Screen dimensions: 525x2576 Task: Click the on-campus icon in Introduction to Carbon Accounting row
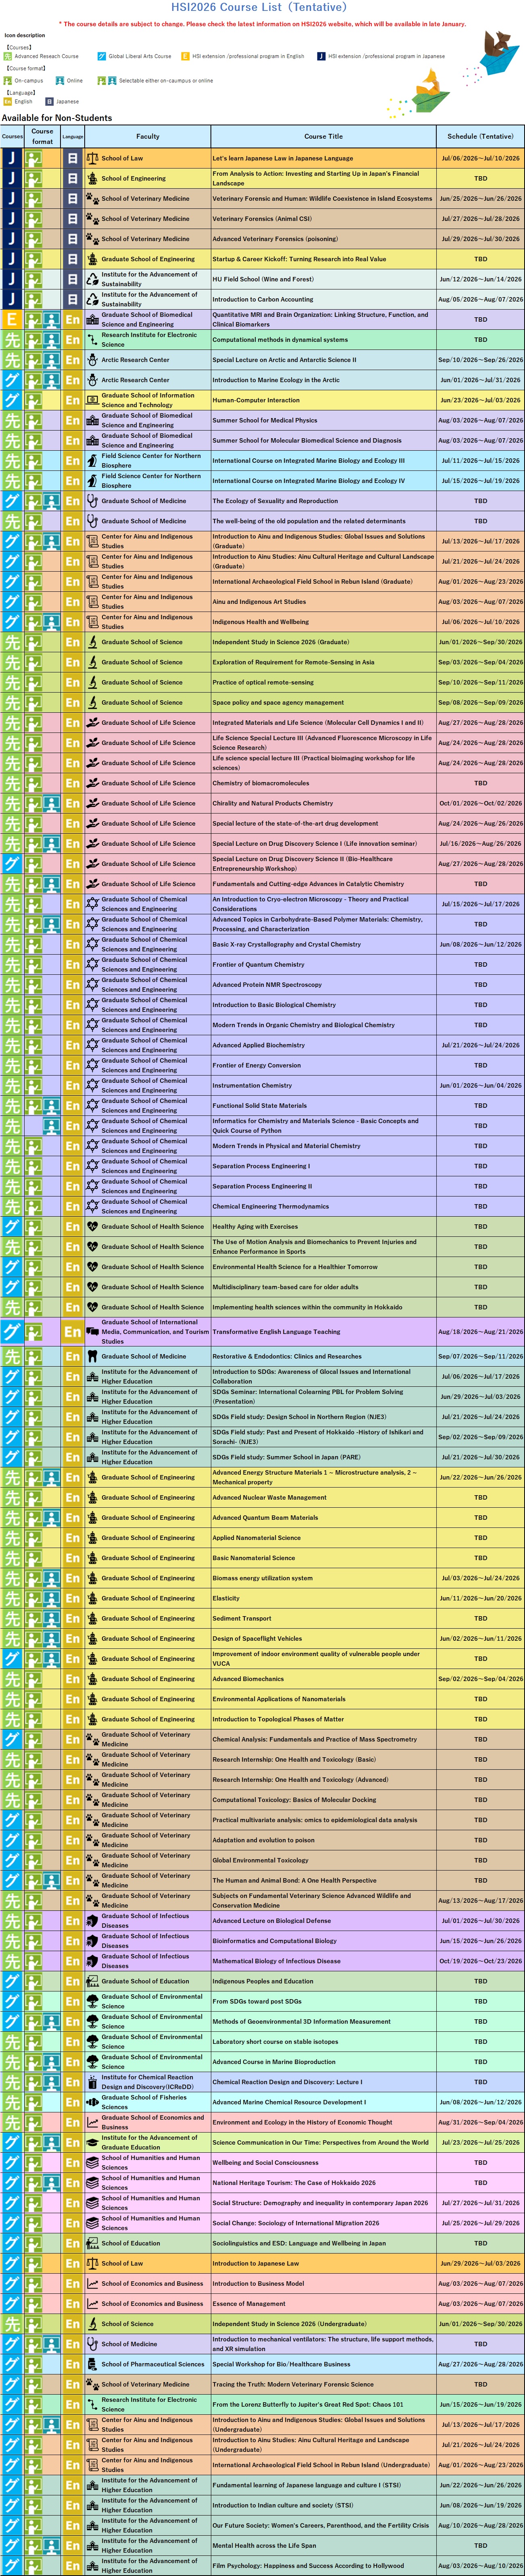coord(33,299)
